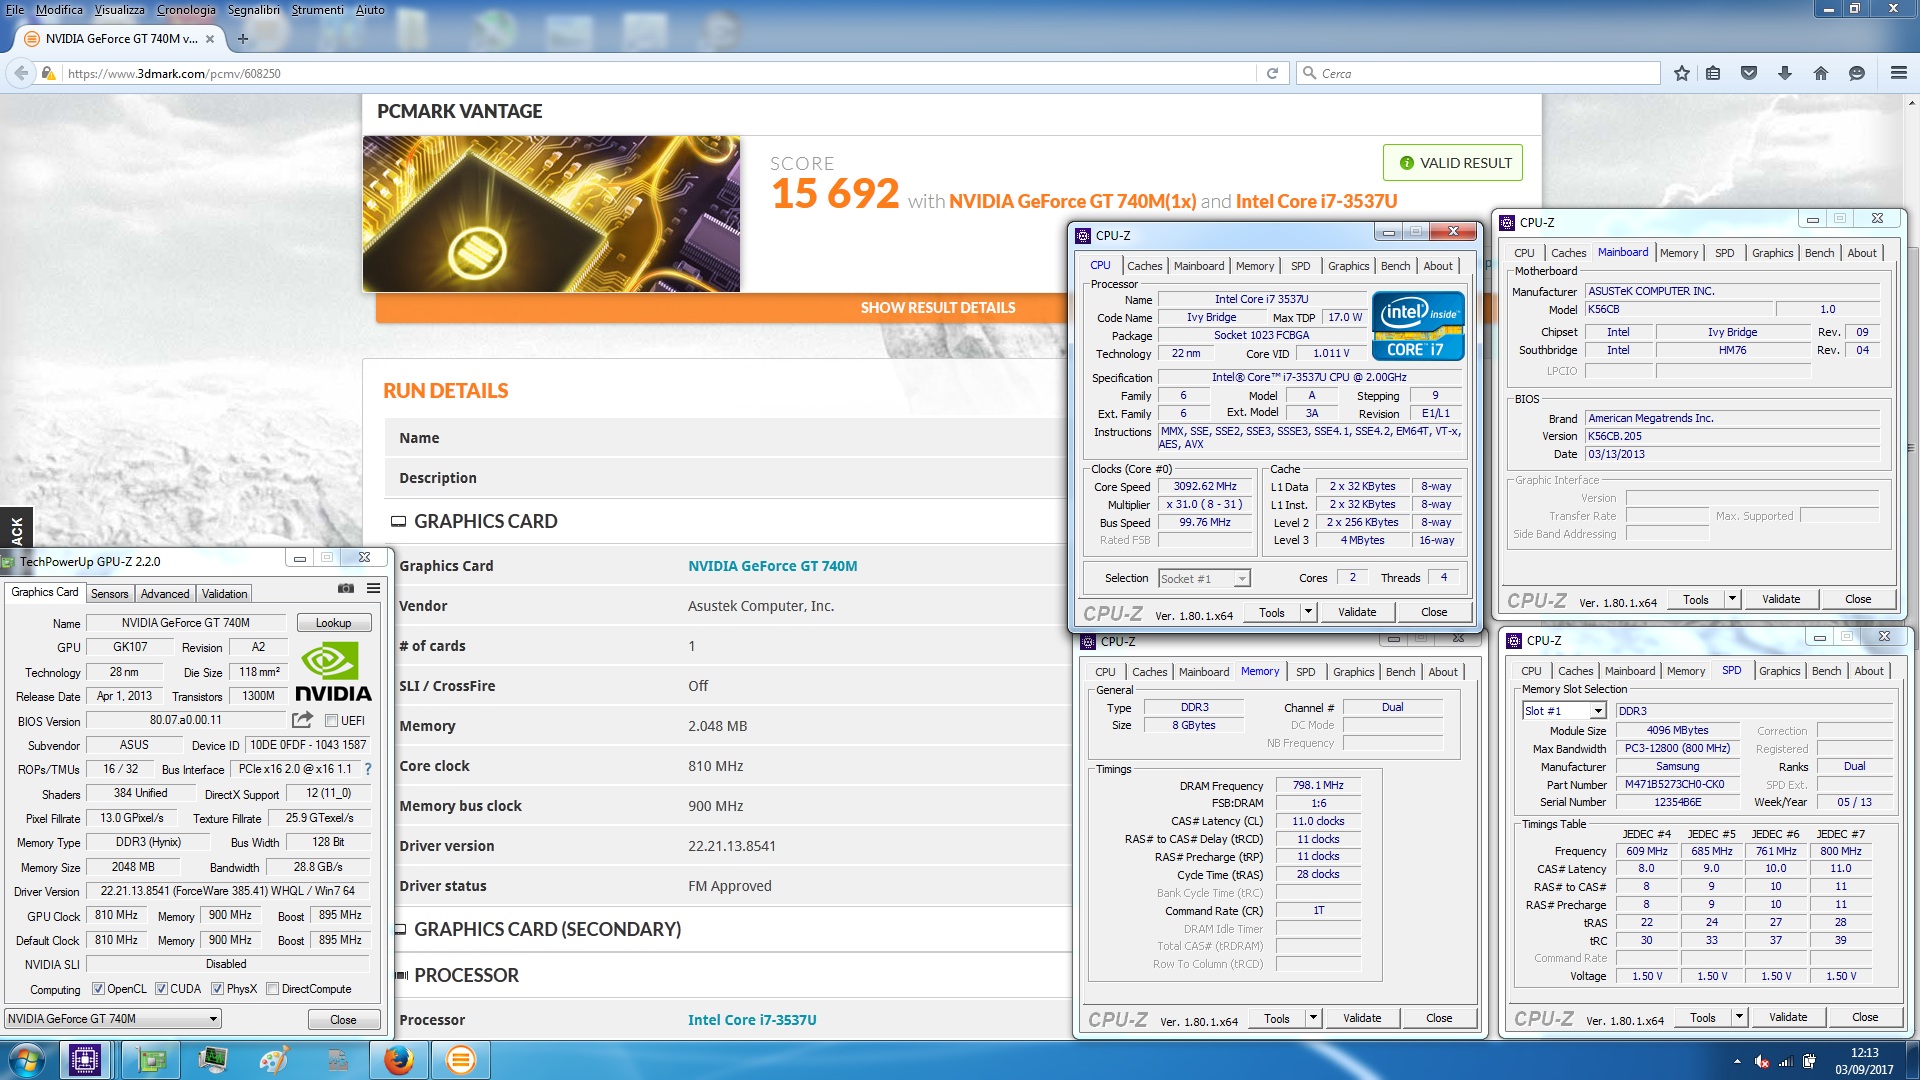The height and width of the screenshot is (1080, 1920).
Task: Click the NVIDIA logo in GPU-Z
Action: pyautogui.click(x=333, y=672)
